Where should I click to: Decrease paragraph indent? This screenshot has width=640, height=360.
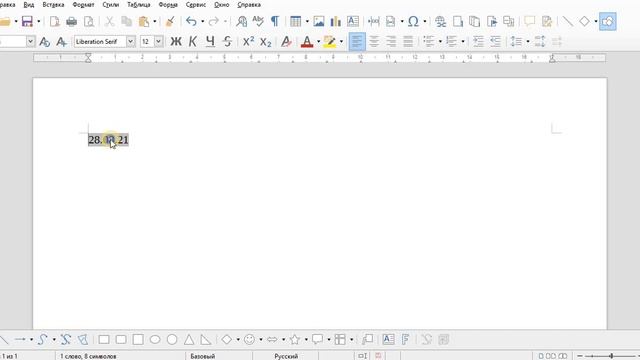495,41
